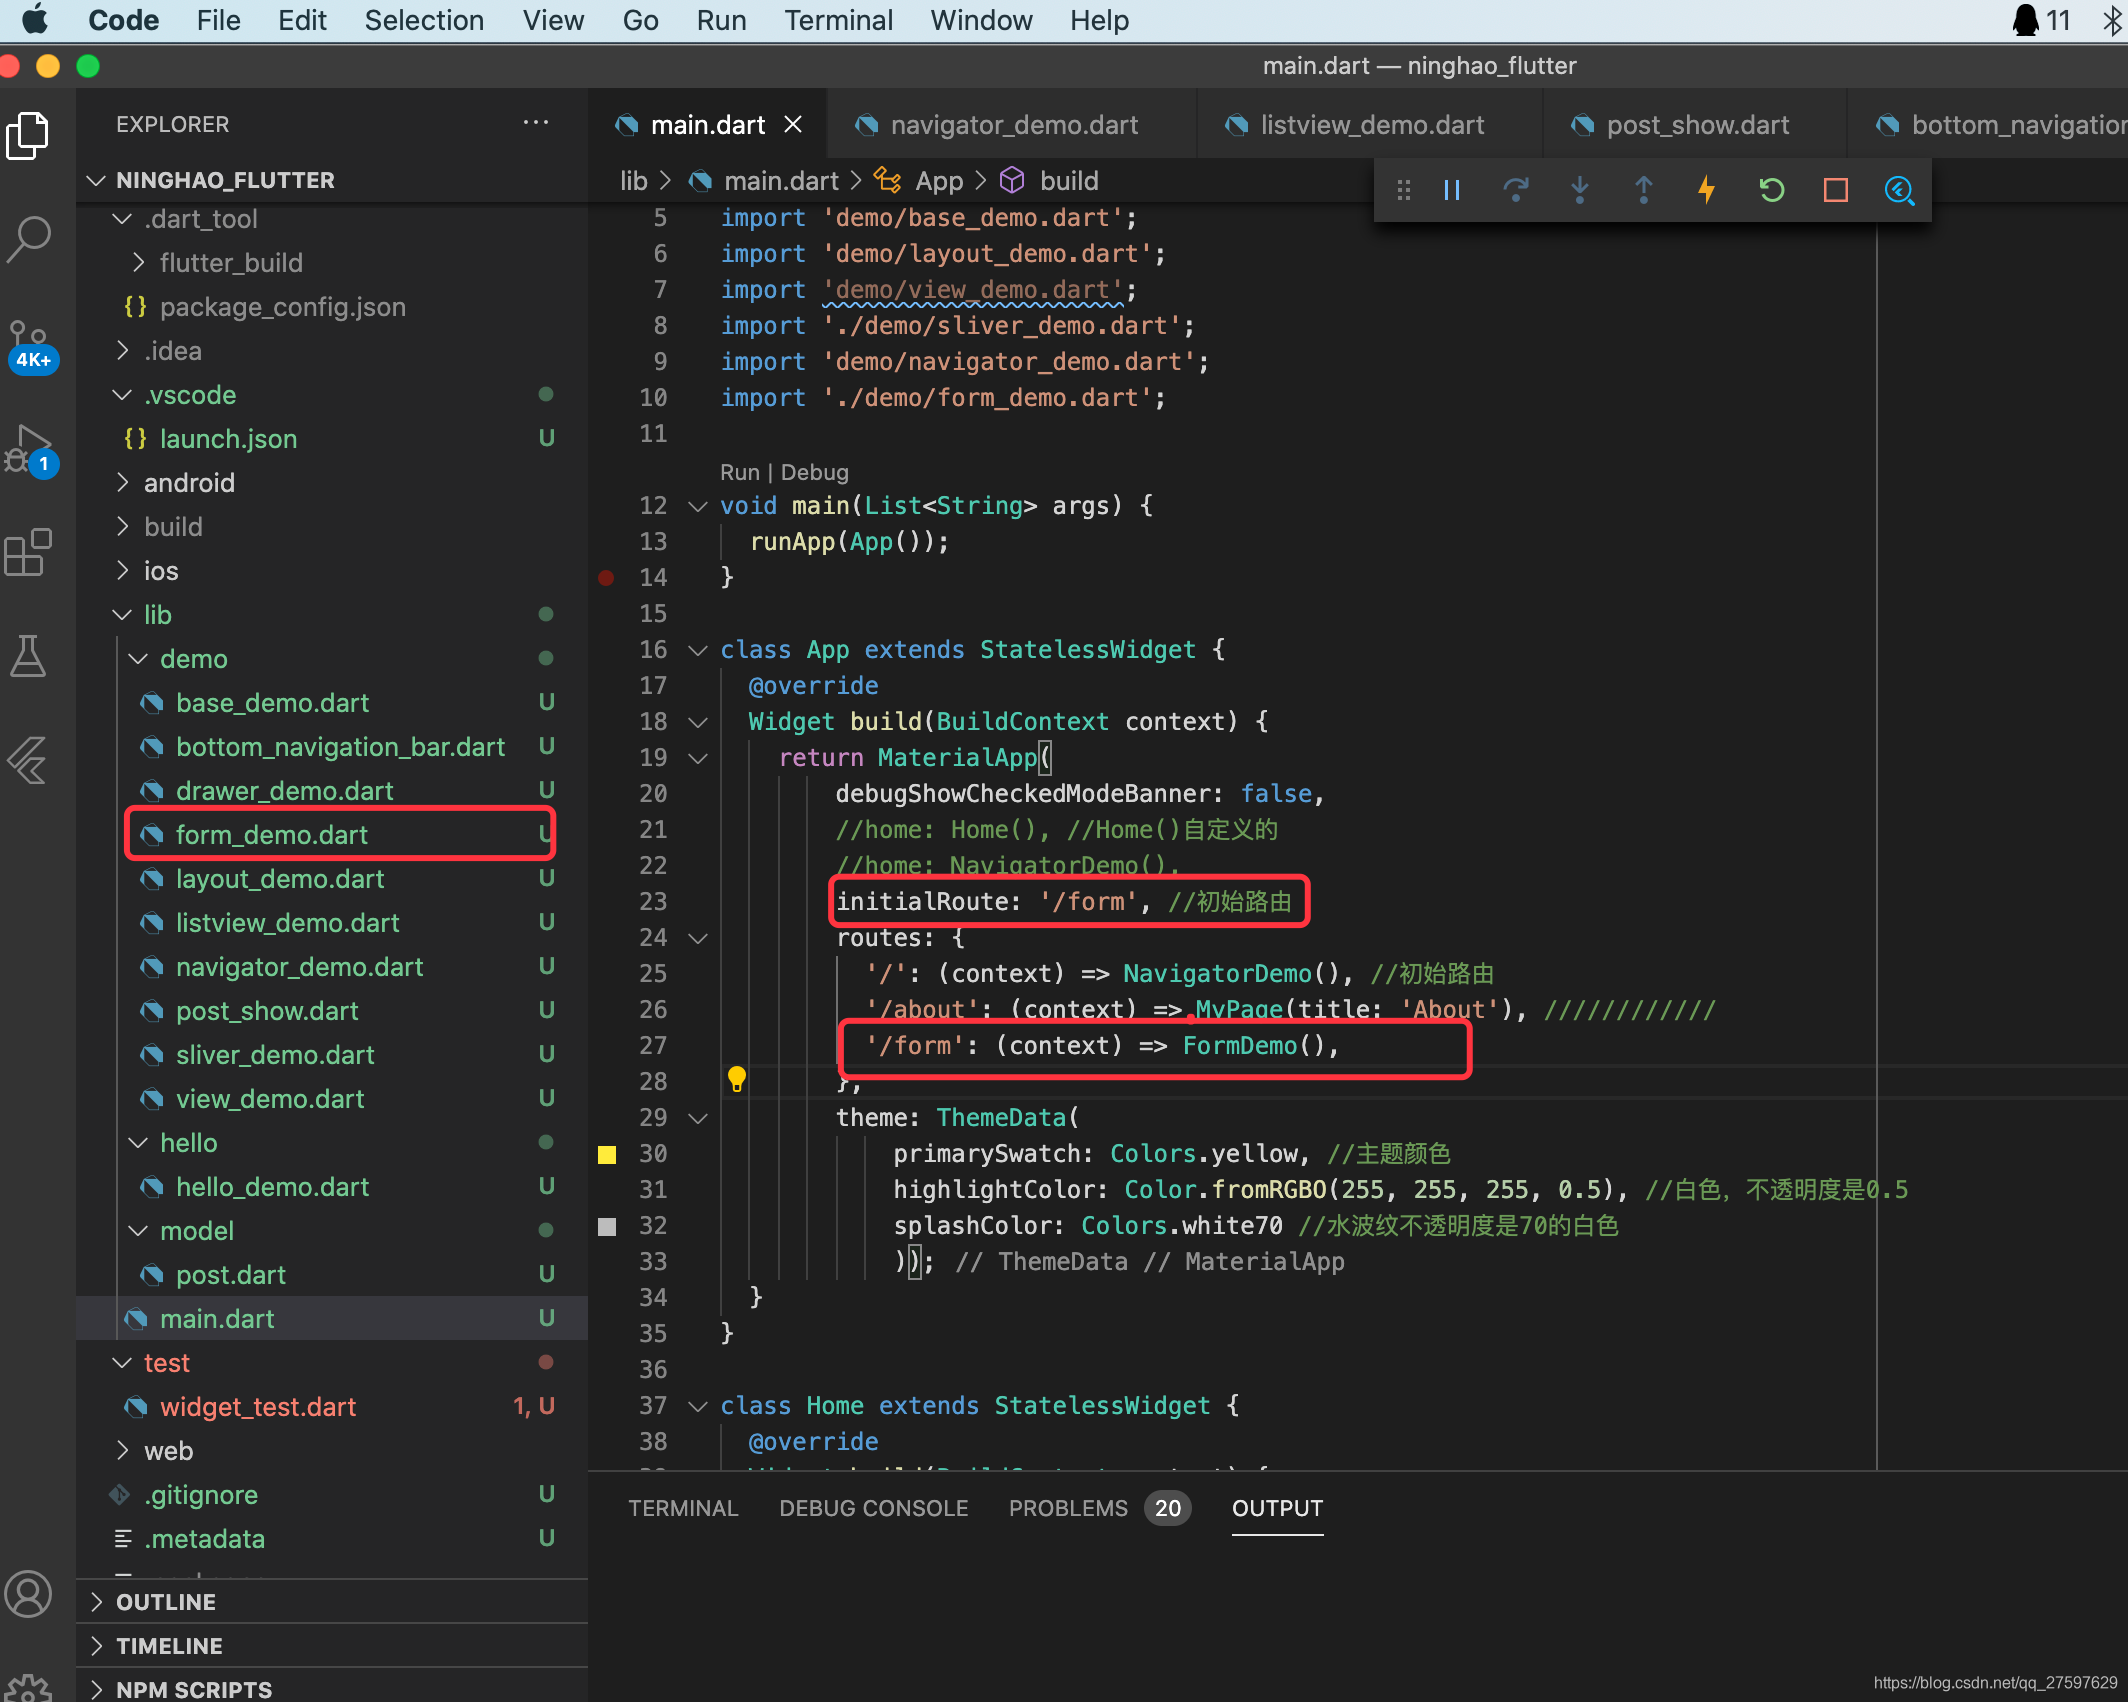Image resolution: width=2128 pixels, height=1702 pixels.
Task: Collapse the .dart_tool folder
Action: (122, 219)
